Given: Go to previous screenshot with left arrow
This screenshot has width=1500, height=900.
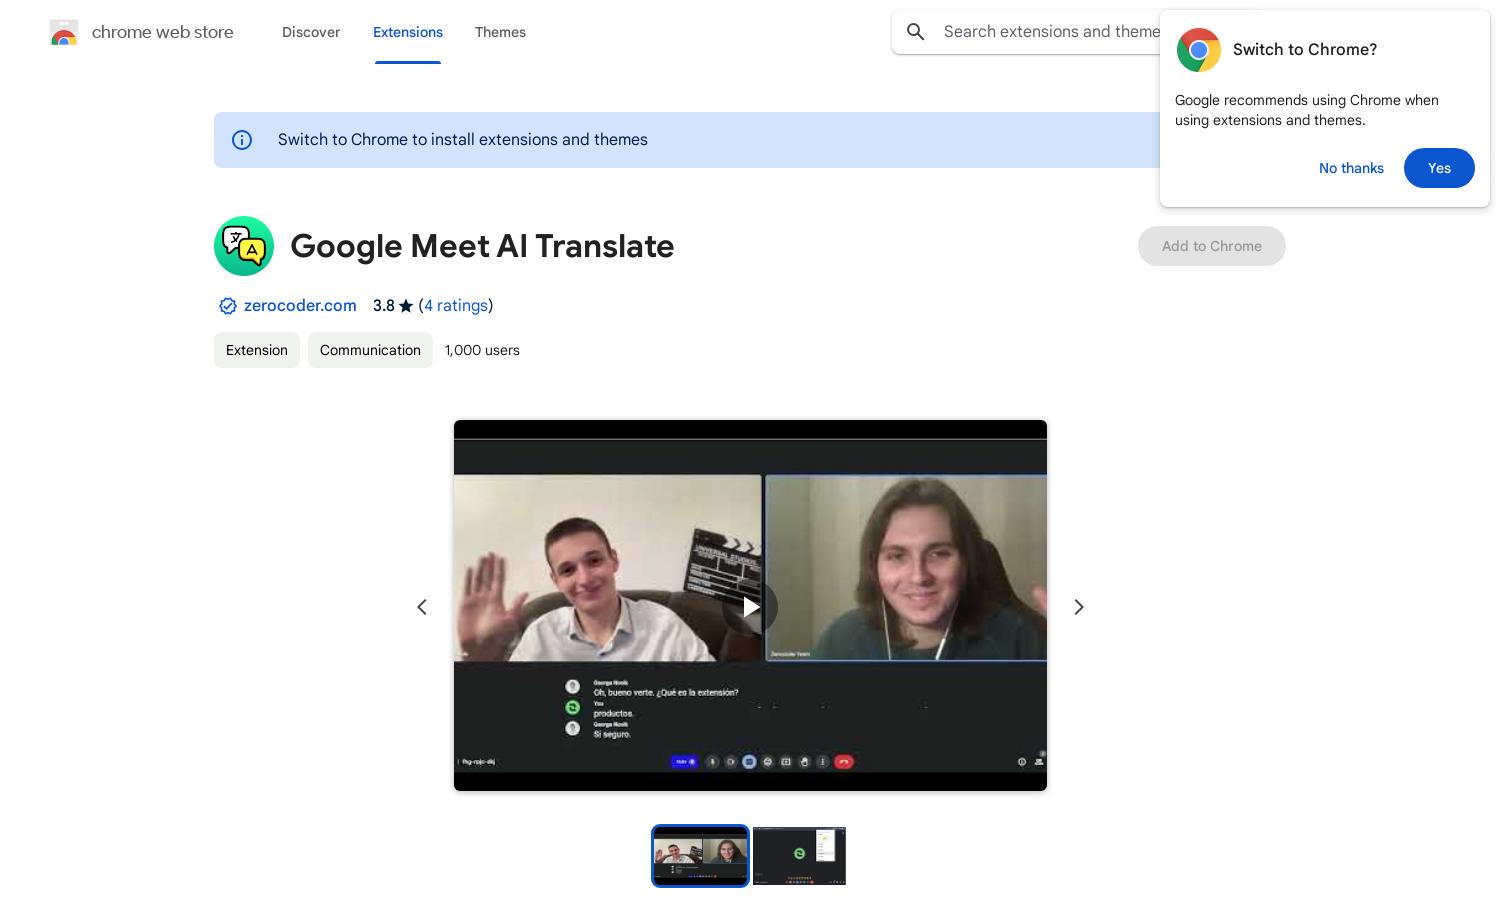Looking at the screenshot, I should tap(422, 607).
